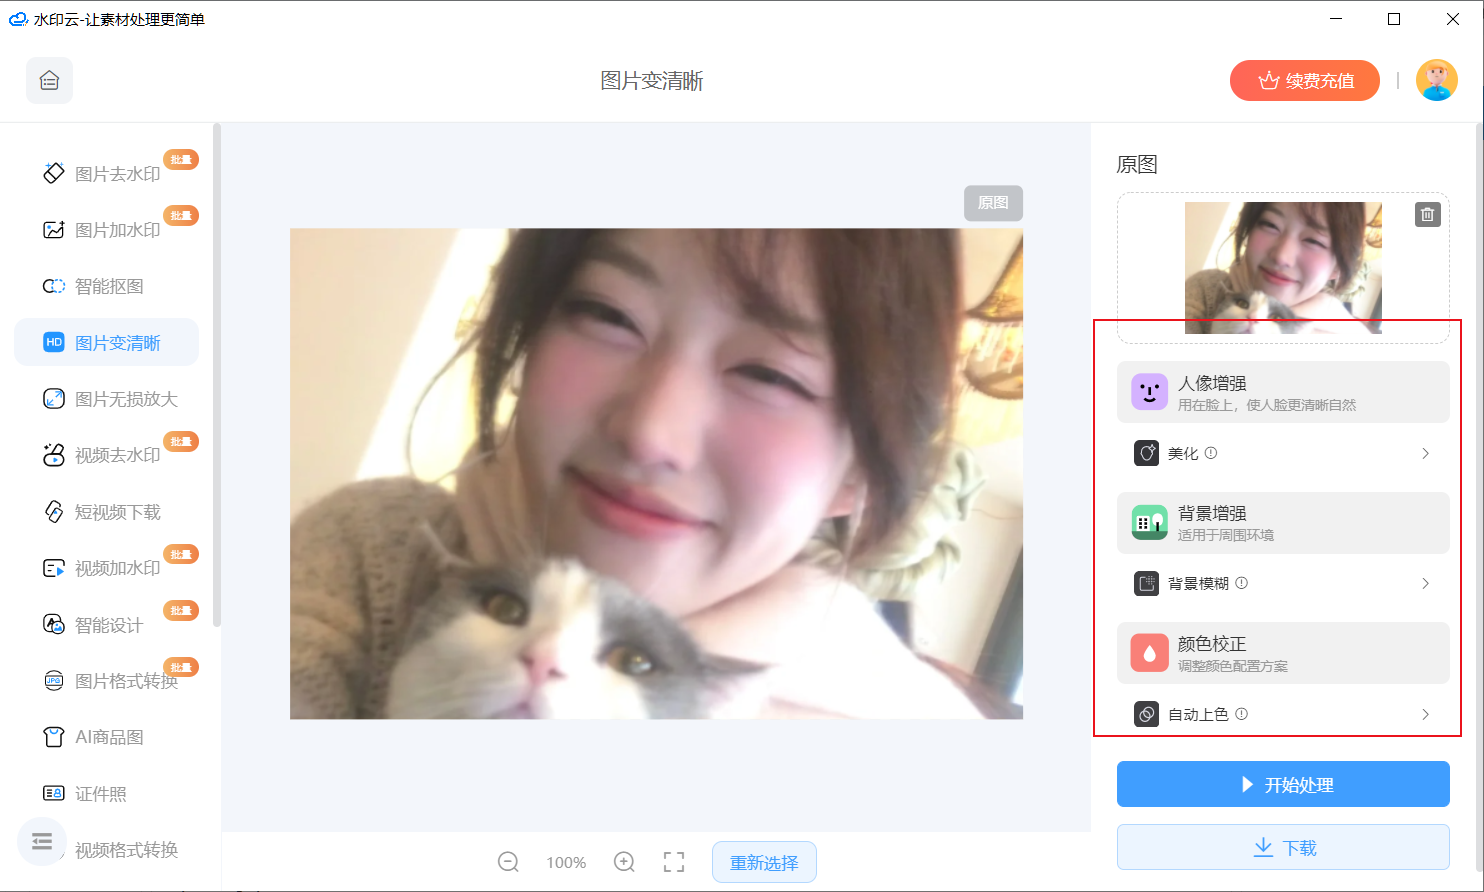Select the 人像增强 option

coord(1283,392)
